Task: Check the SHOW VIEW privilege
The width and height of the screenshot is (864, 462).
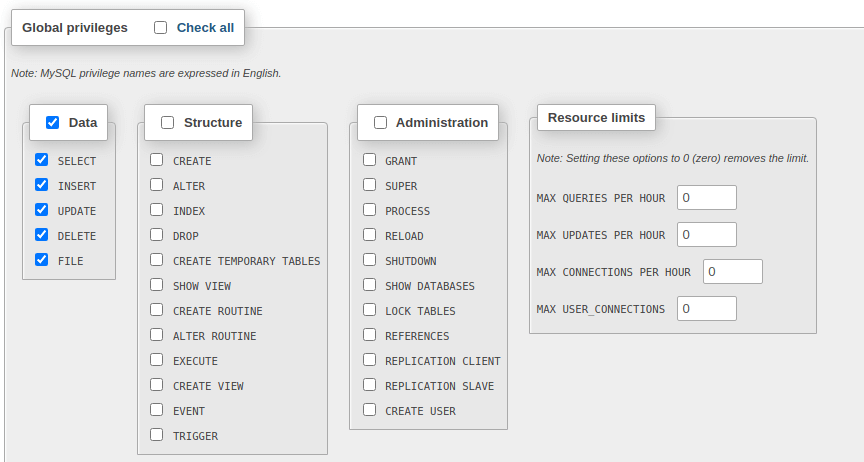Action: point(156,285)
